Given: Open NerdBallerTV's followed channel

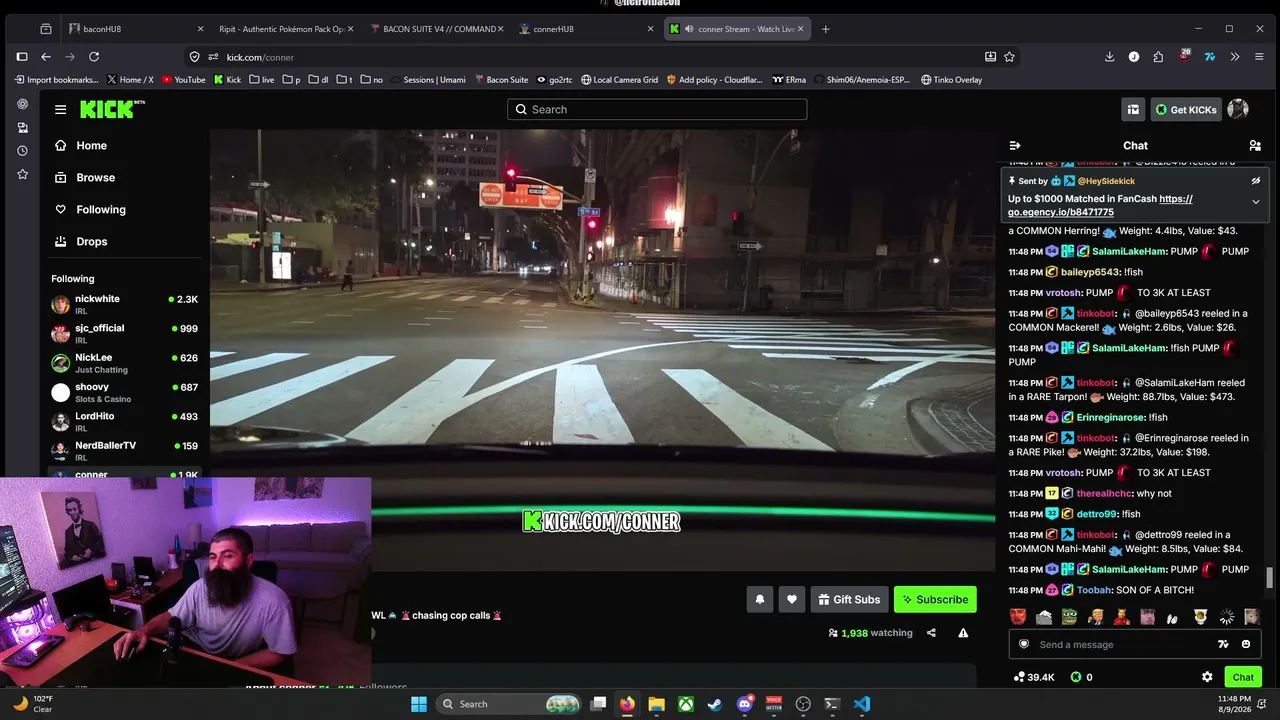Looking at the screenshot, I should click(125, 451).
